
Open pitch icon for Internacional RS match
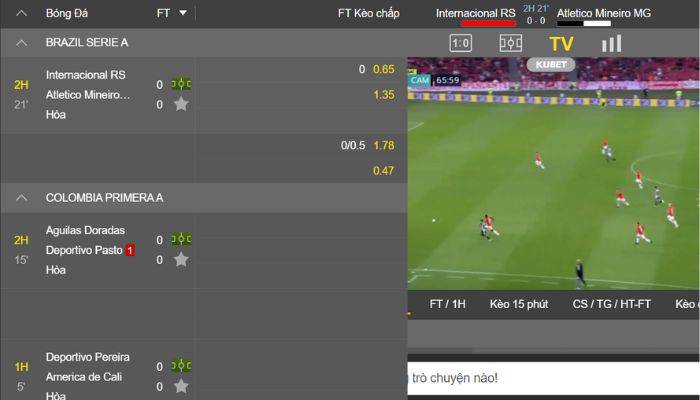tap(181, 84)
